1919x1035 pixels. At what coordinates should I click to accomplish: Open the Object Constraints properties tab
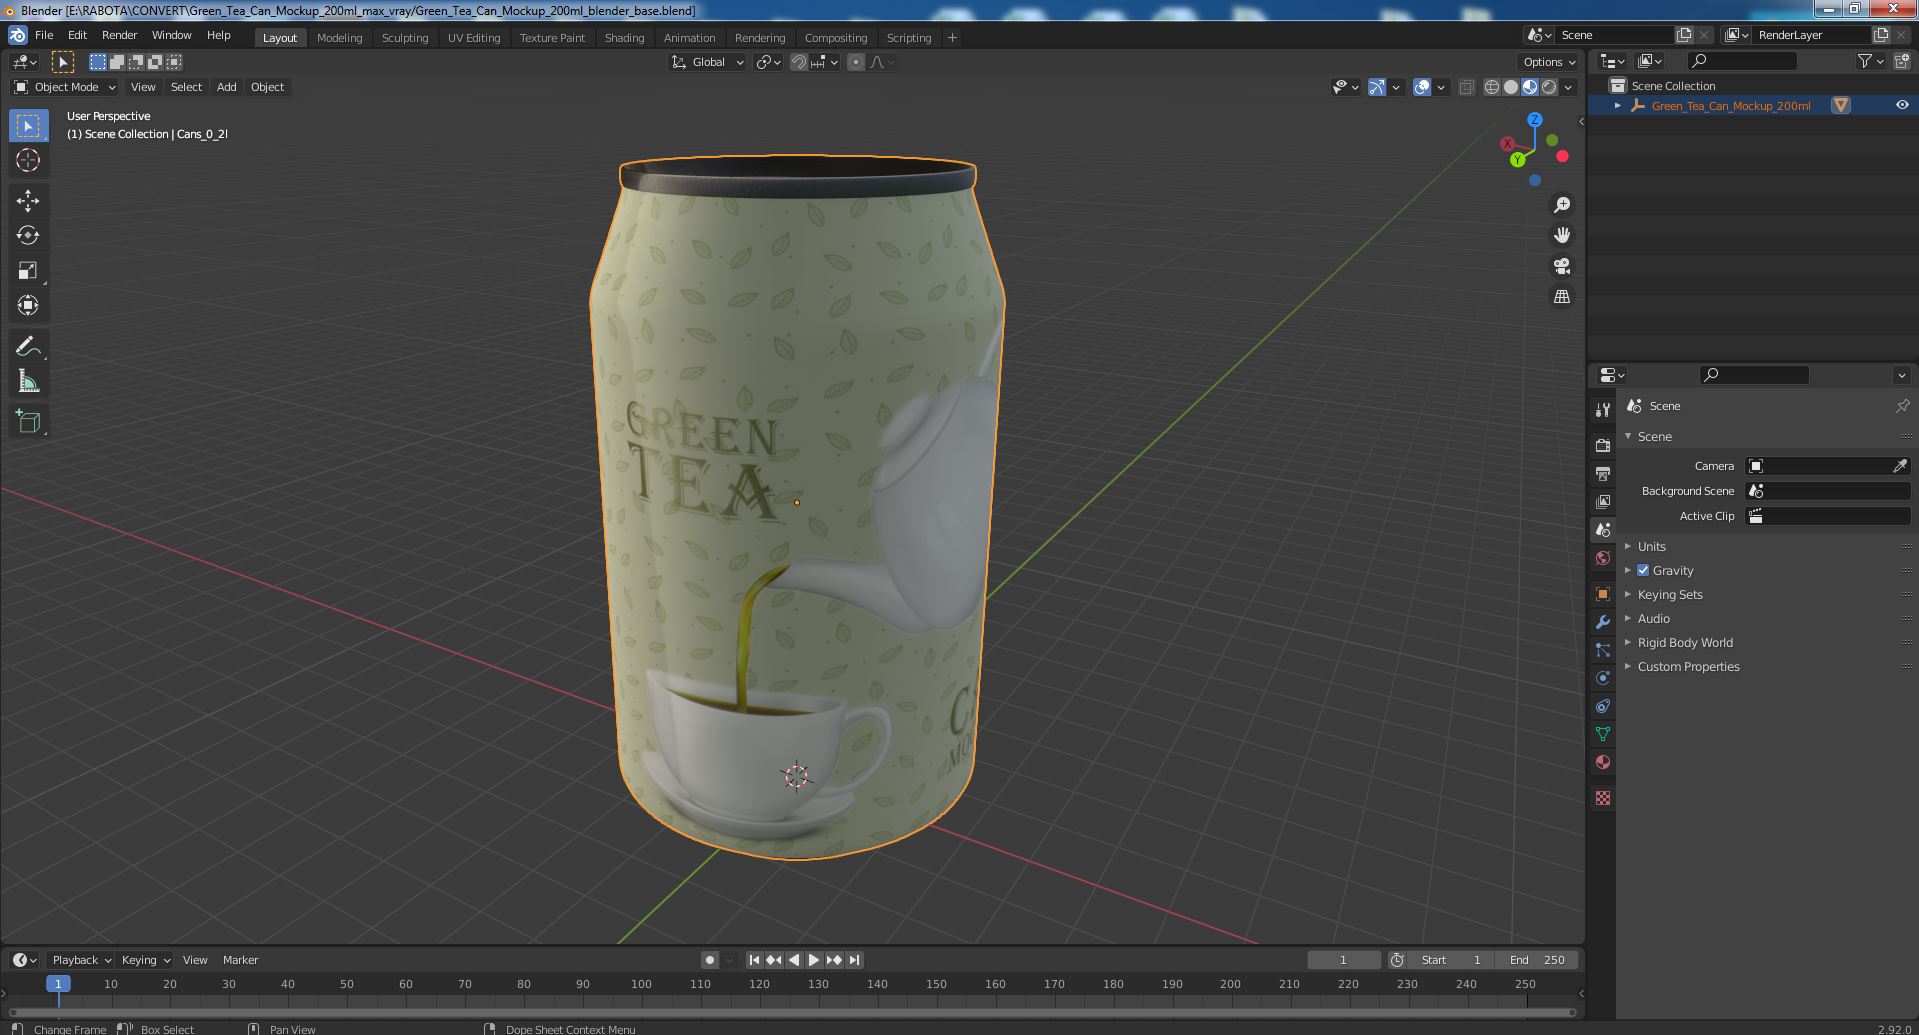click(x=1603, y=706)
